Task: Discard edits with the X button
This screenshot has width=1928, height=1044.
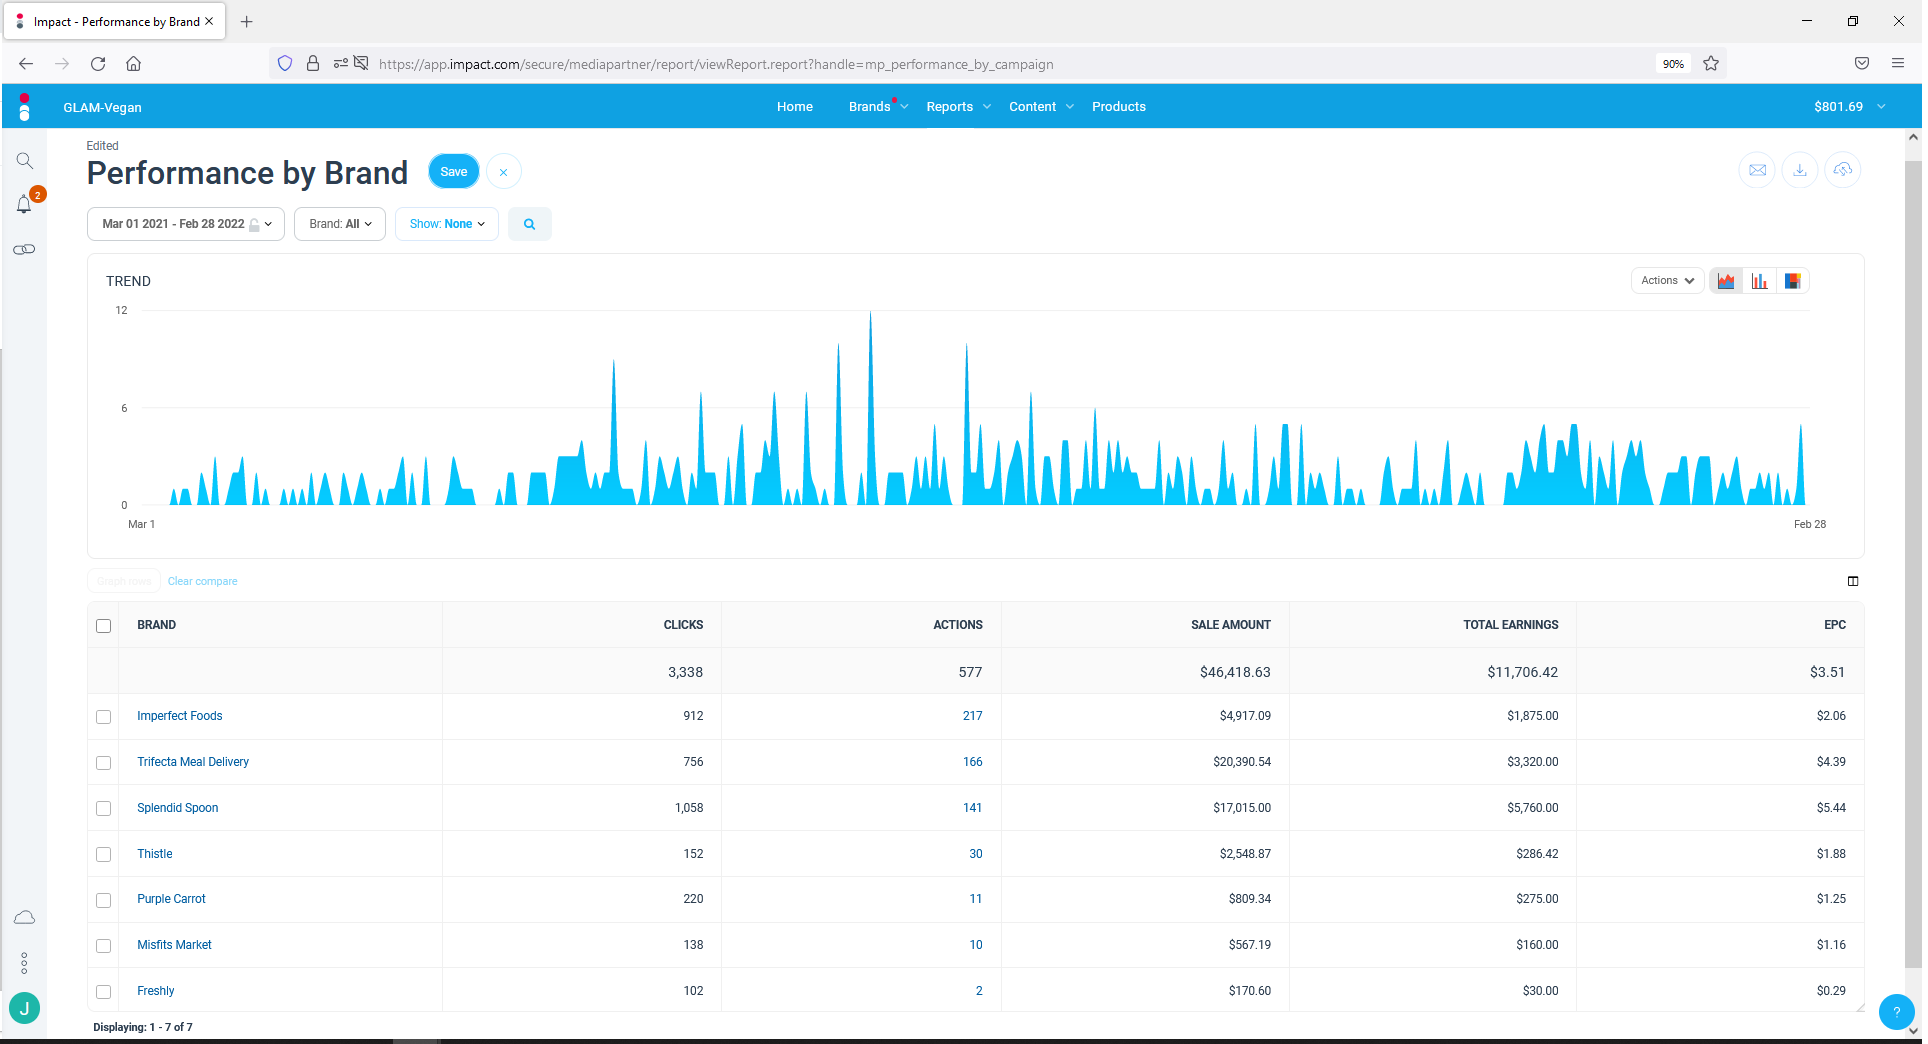Action: [x=504, y=172]
